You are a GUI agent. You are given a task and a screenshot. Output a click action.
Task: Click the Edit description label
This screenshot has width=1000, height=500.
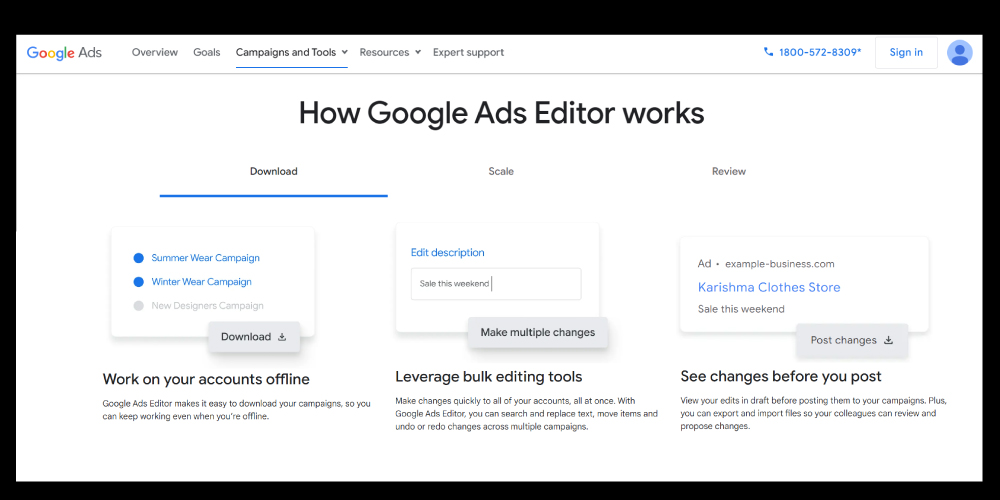[448, 253]
